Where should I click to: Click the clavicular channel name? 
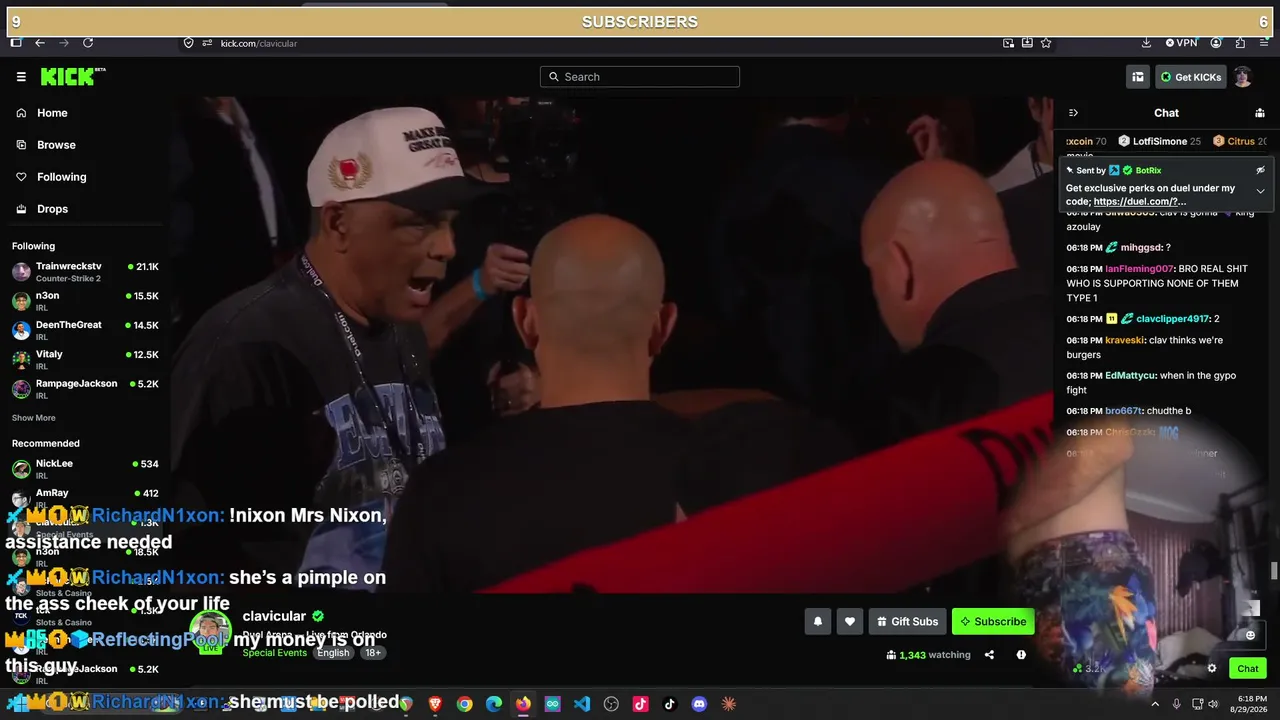pyautogui.click(x=274, y=616)
